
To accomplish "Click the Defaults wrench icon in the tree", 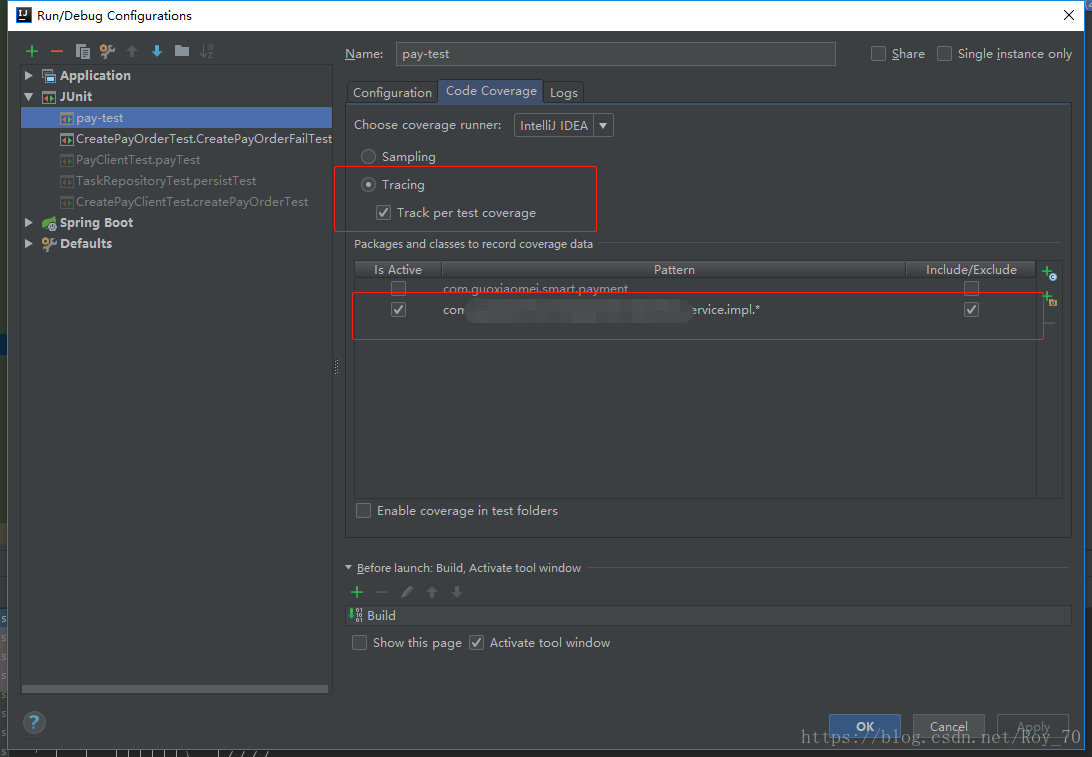I will (49, 244).
